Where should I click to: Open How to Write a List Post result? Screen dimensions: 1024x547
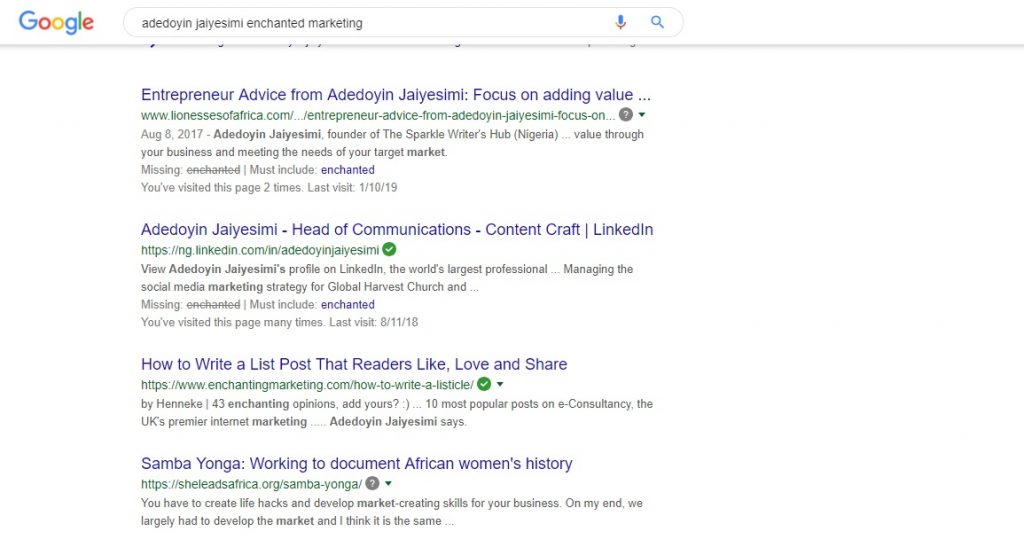(x=354, y=364)
